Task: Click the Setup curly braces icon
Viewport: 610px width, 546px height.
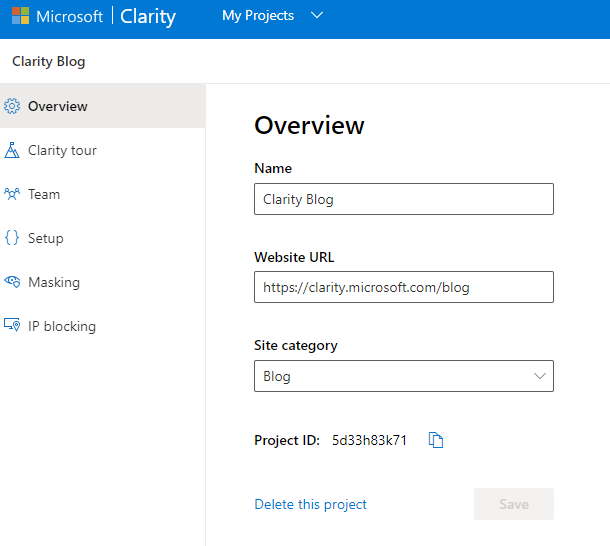Action: pyautogui.click(x=12, y=238)
